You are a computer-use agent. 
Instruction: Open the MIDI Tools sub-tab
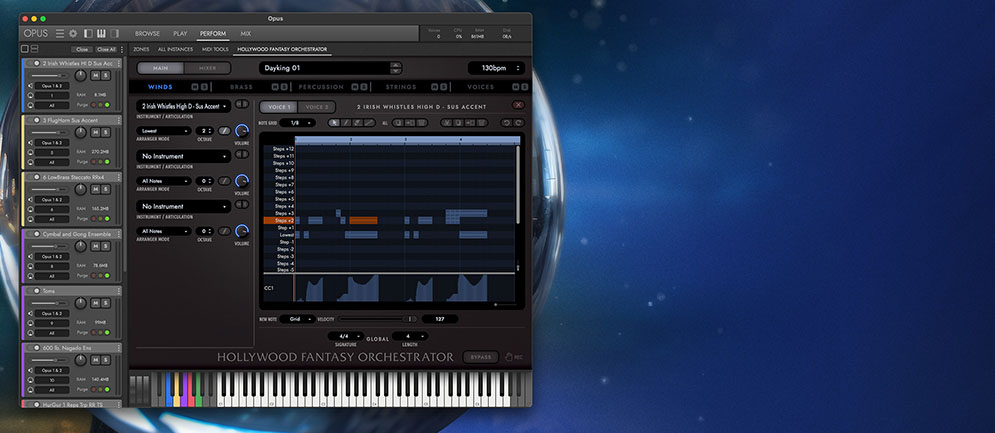coord(215,49)
